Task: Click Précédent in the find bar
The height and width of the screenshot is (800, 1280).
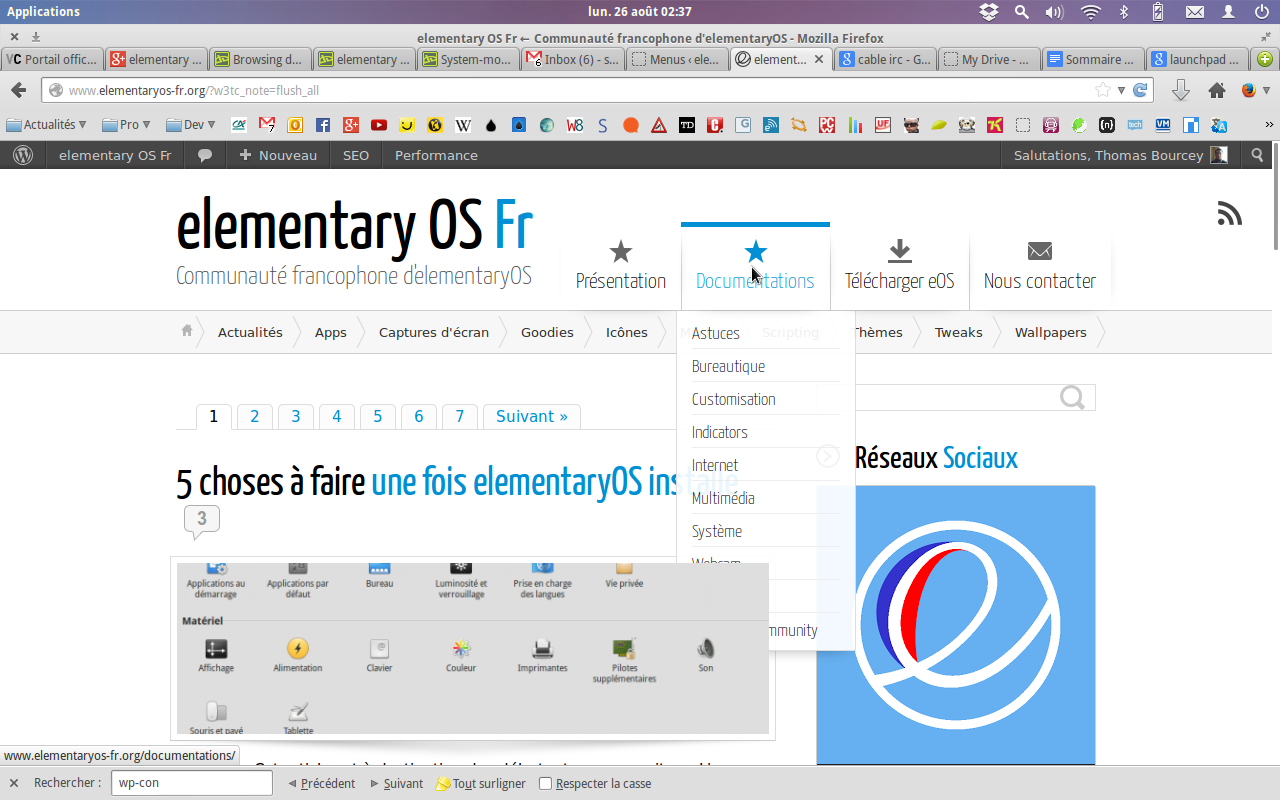Action: pyautogui.click(x=321, y=783)
